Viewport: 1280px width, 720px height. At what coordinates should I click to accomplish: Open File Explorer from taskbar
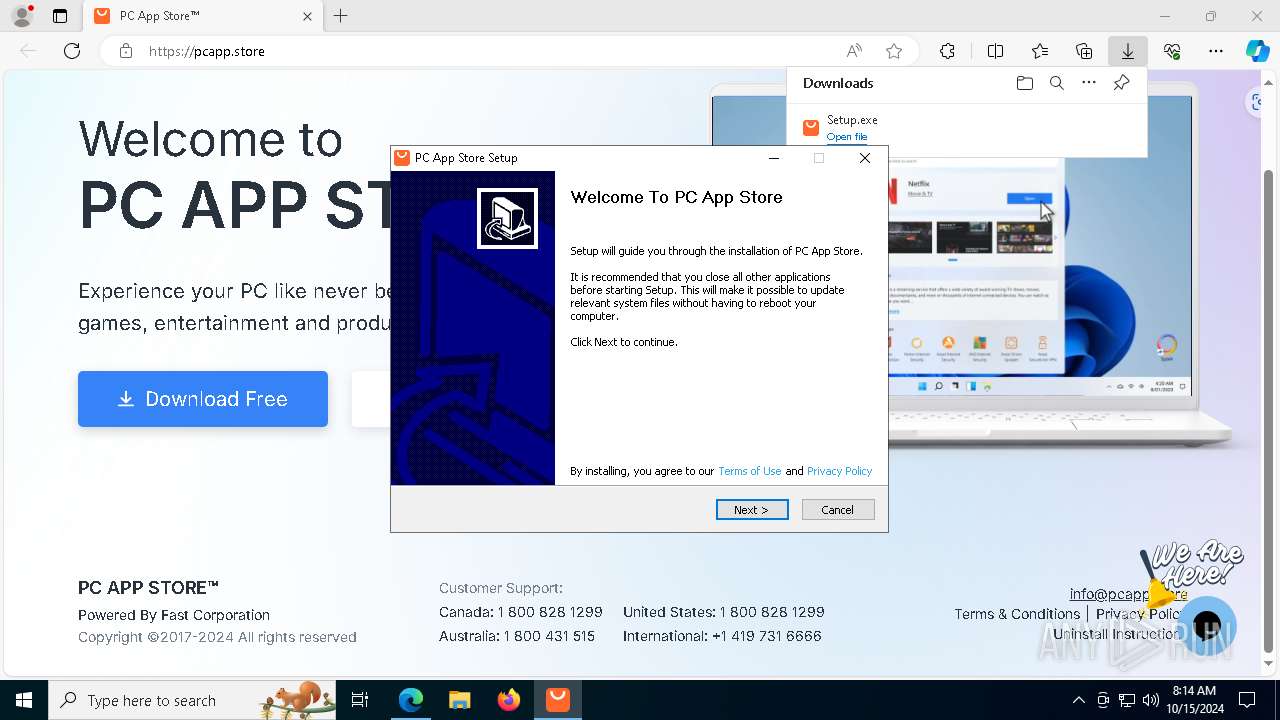[460, 700]
